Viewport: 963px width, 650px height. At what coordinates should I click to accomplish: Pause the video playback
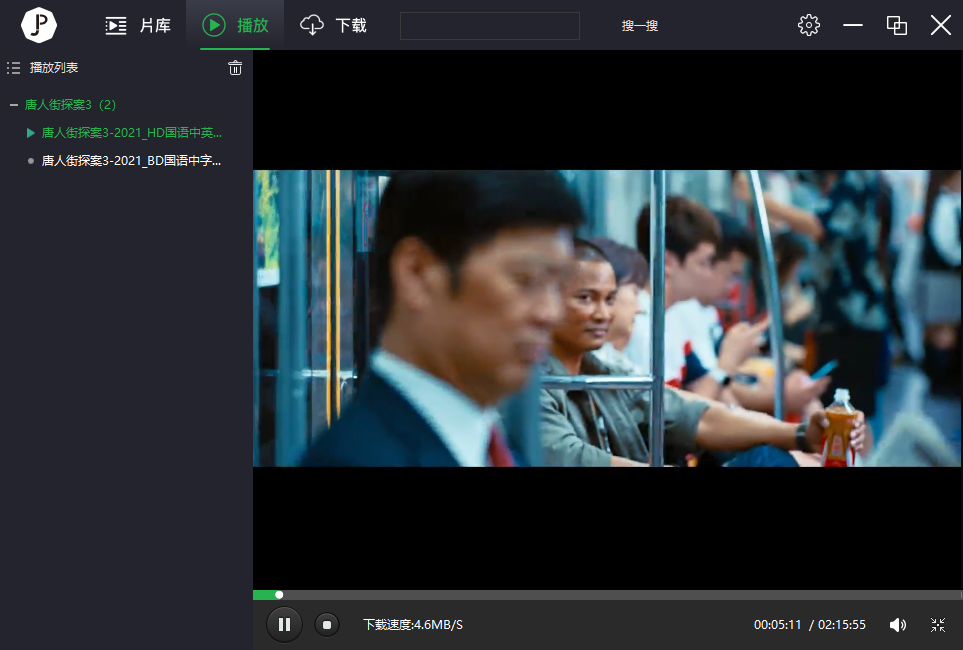pos(284,625)
